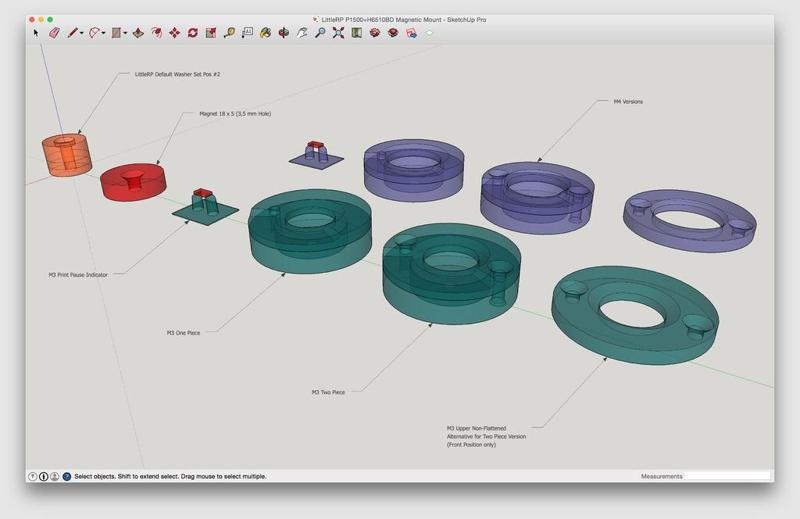Screen dimensions: 800x519
Task: Open the 3D Warehouse
Action: (375, 33)
